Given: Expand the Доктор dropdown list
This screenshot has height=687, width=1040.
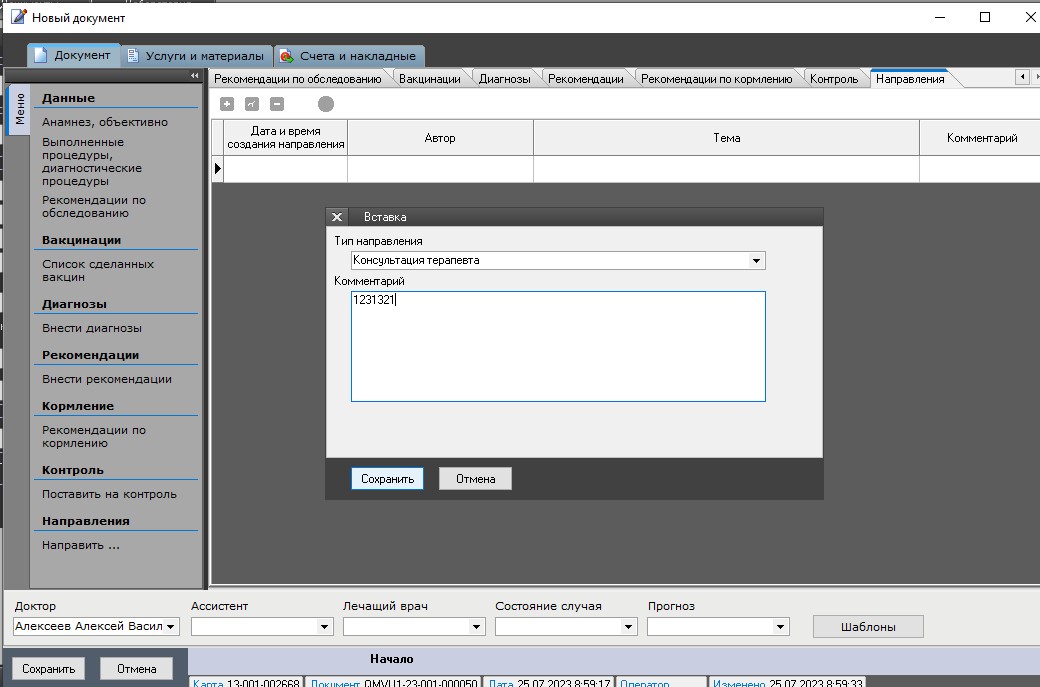Looking at the screenshot, I should click(x=171, y=627).
